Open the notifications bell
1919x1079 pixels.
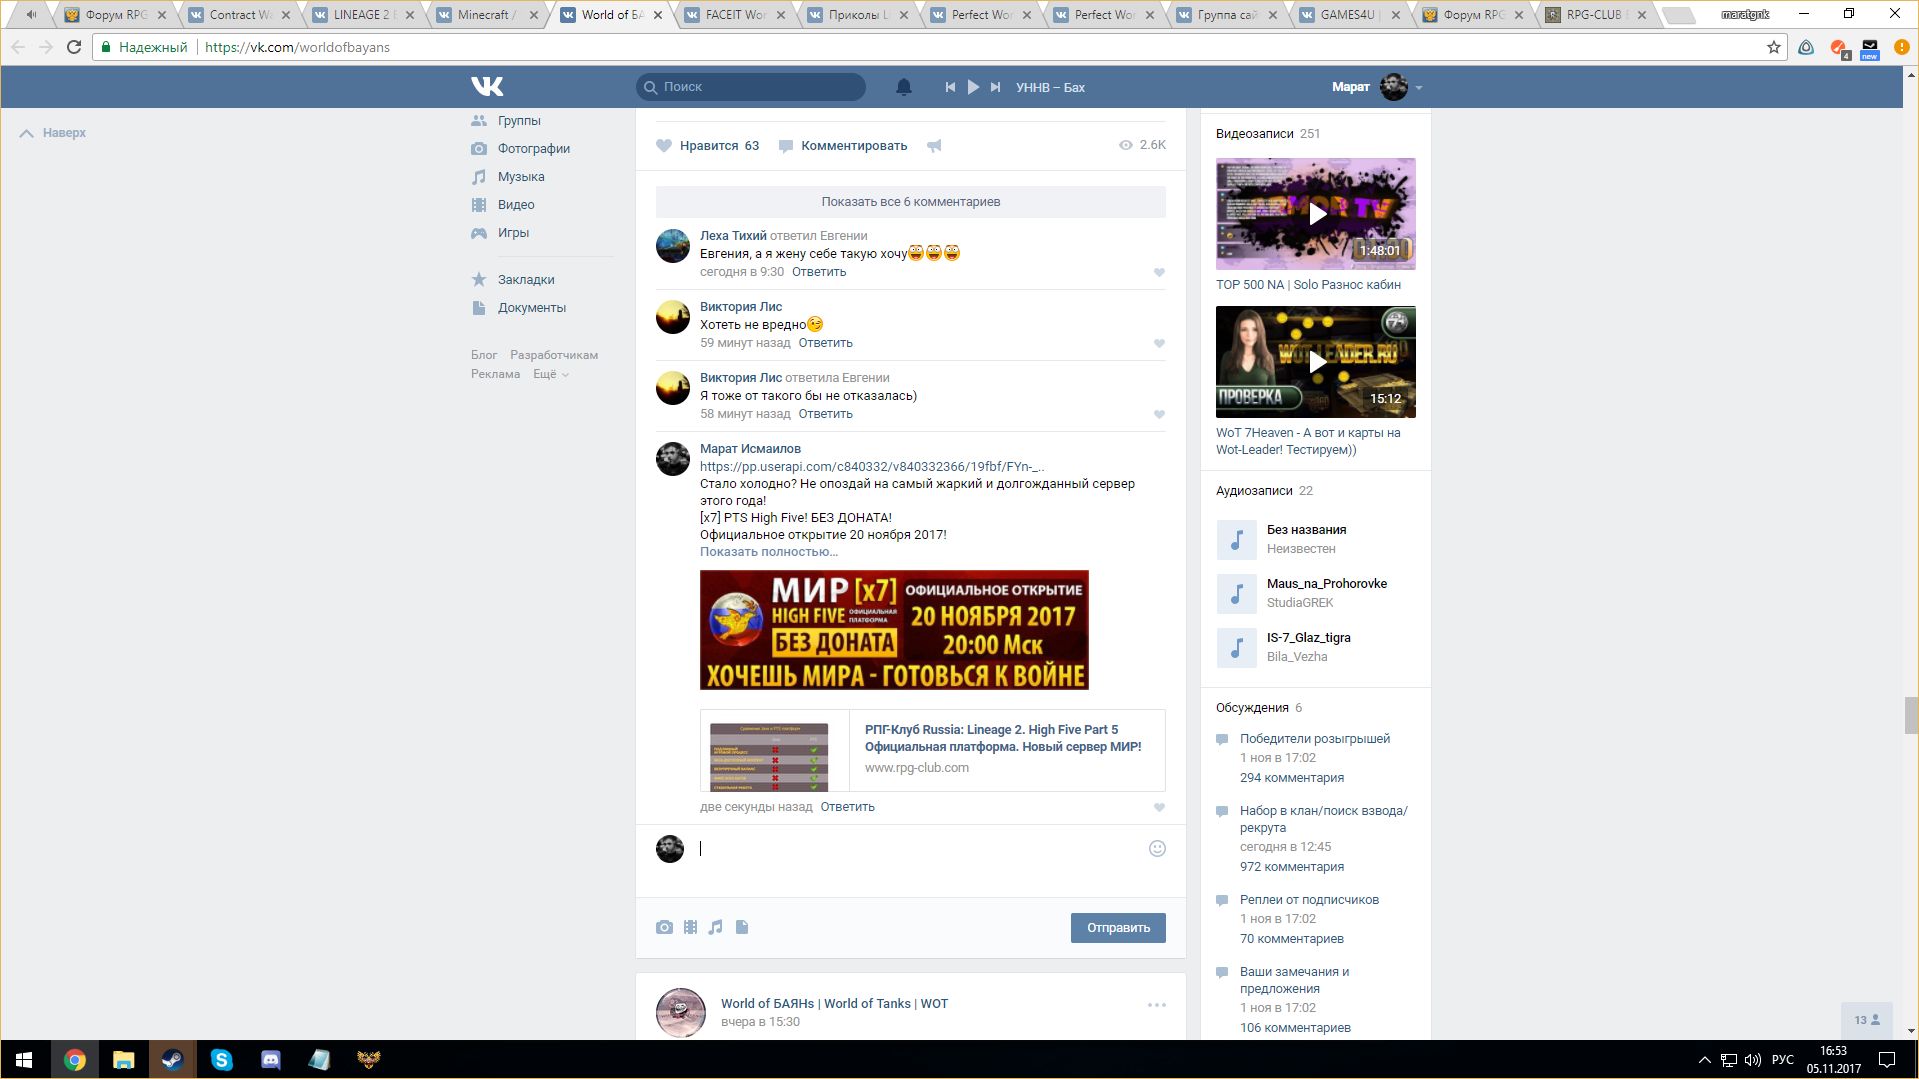click(903, 87)
